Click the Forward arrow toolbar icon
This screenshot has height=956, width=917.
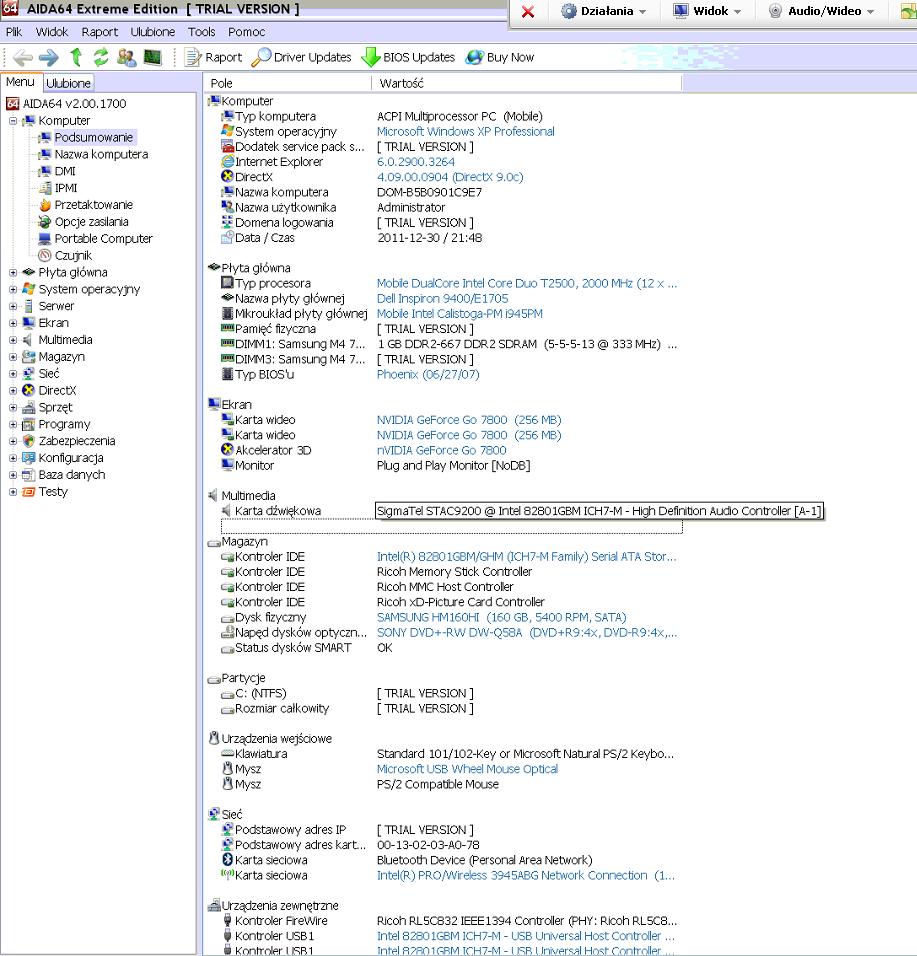(48, 57)
